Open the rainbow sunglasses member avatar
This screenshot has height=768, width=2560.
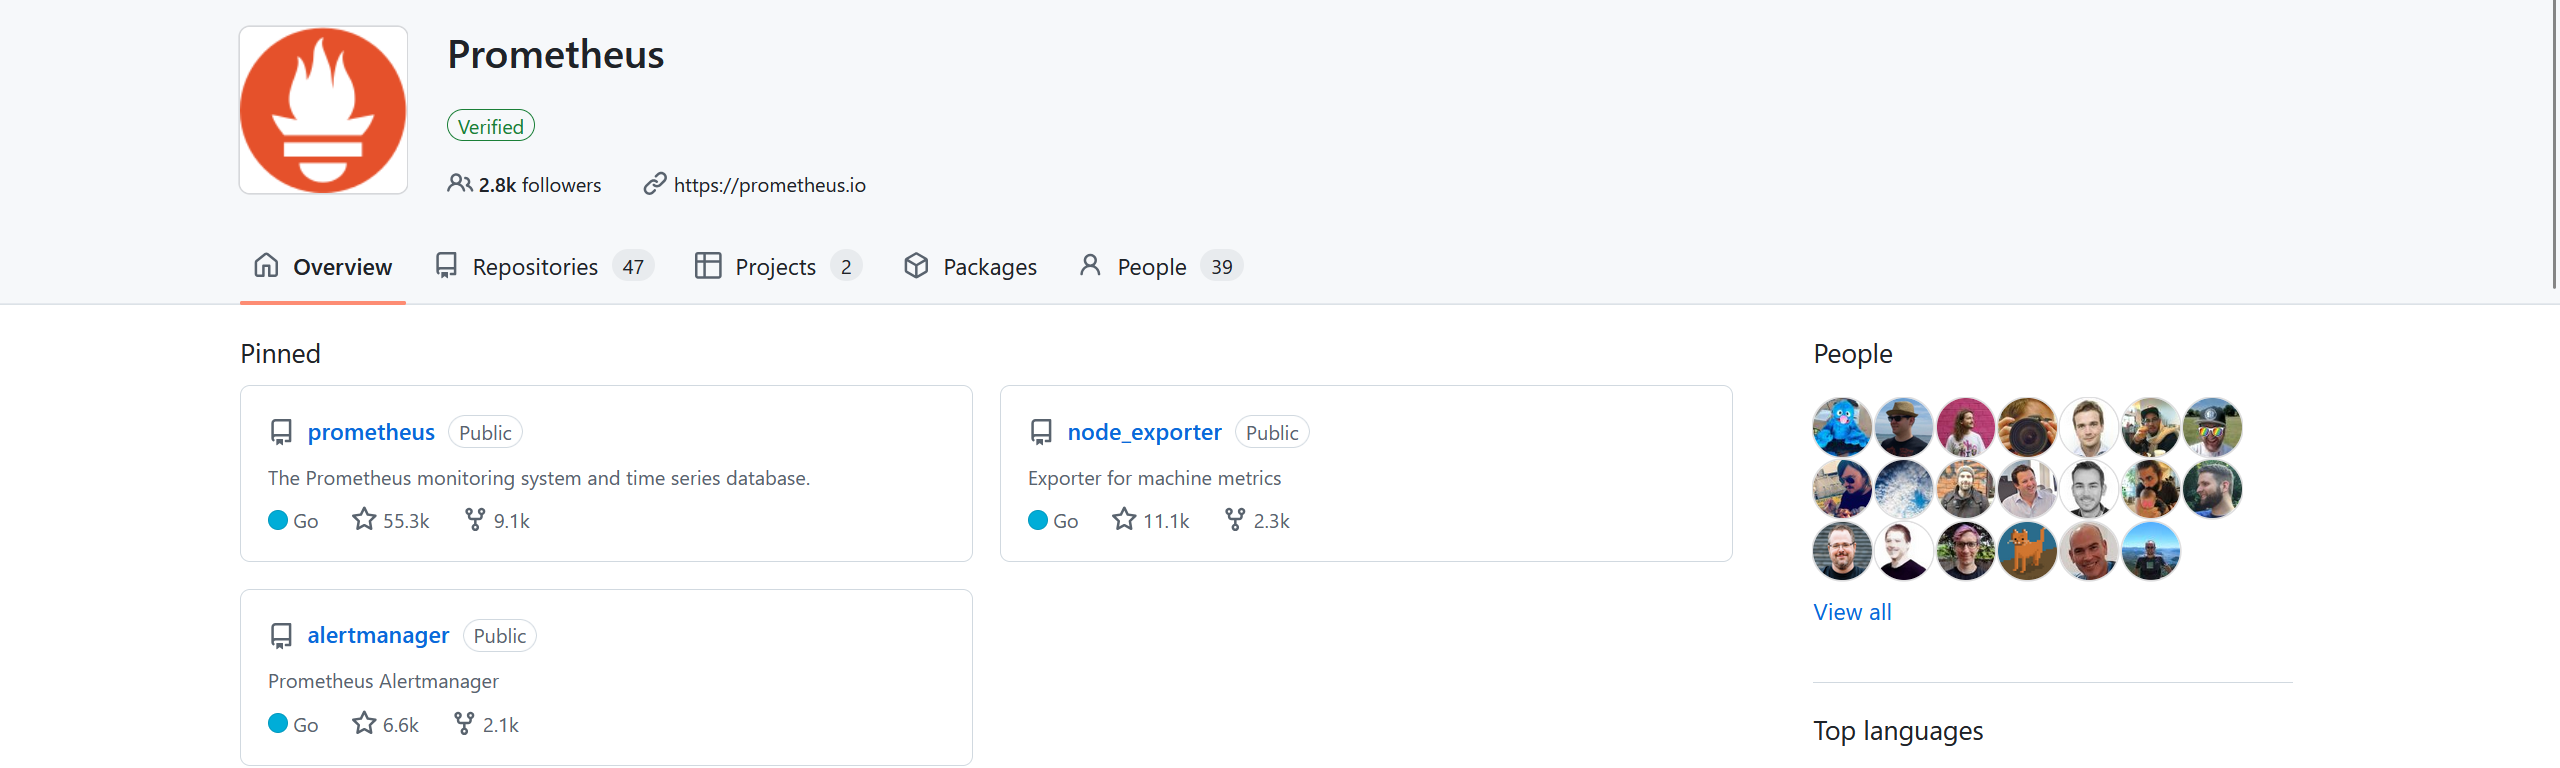click(2213, 427)
